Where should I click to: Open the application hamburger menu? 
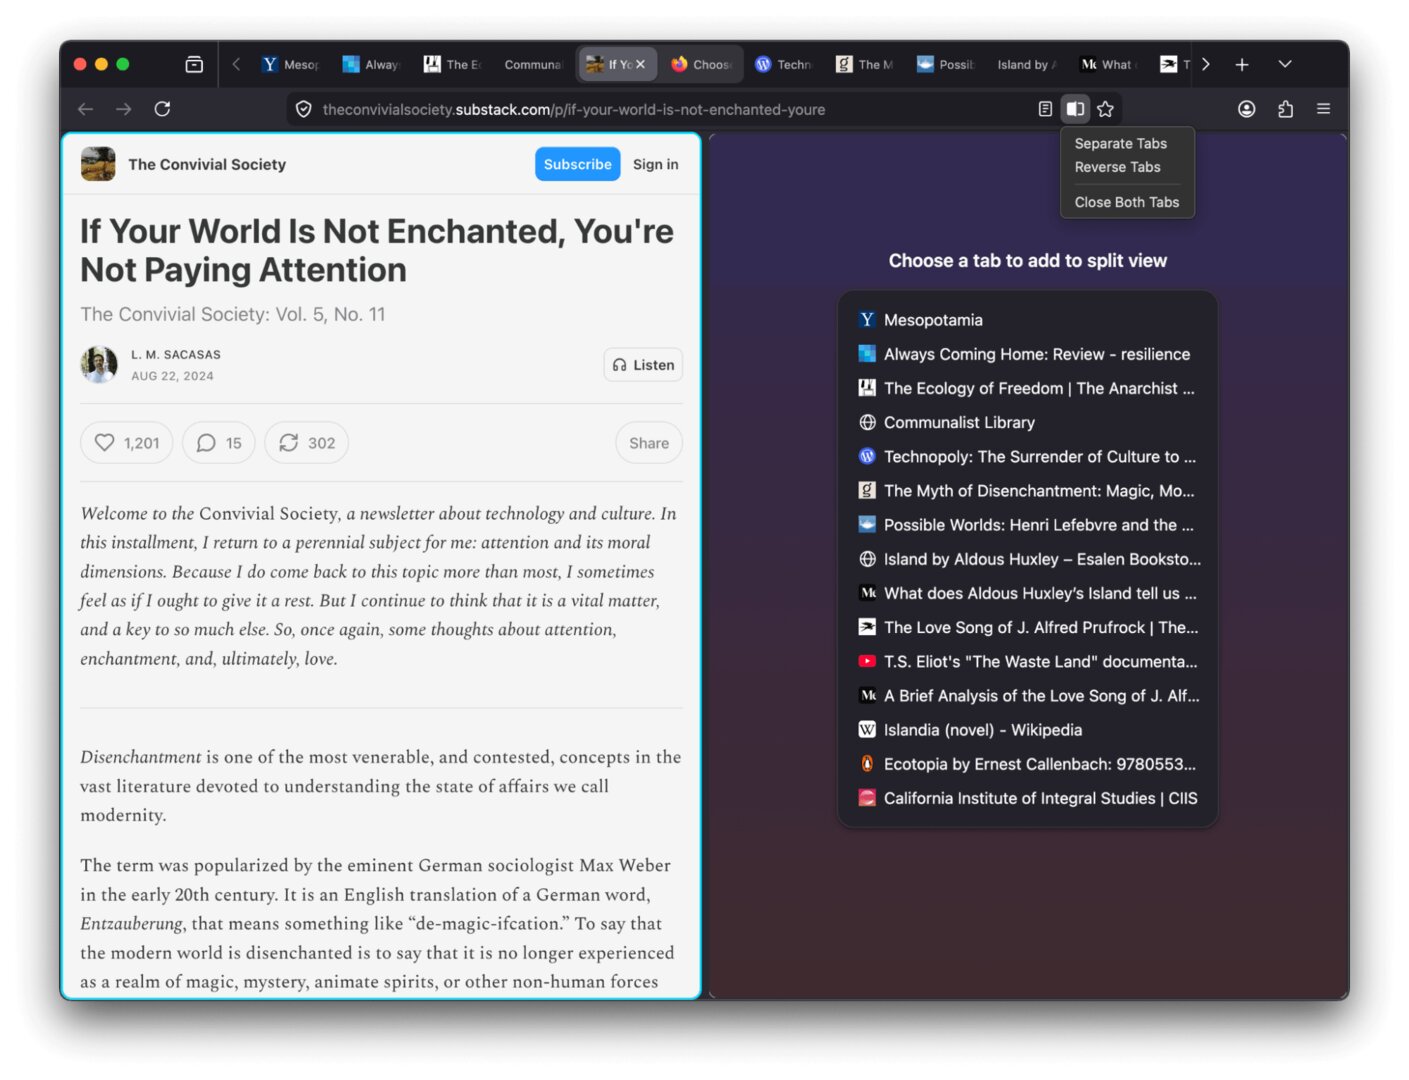click(1323, 109)
